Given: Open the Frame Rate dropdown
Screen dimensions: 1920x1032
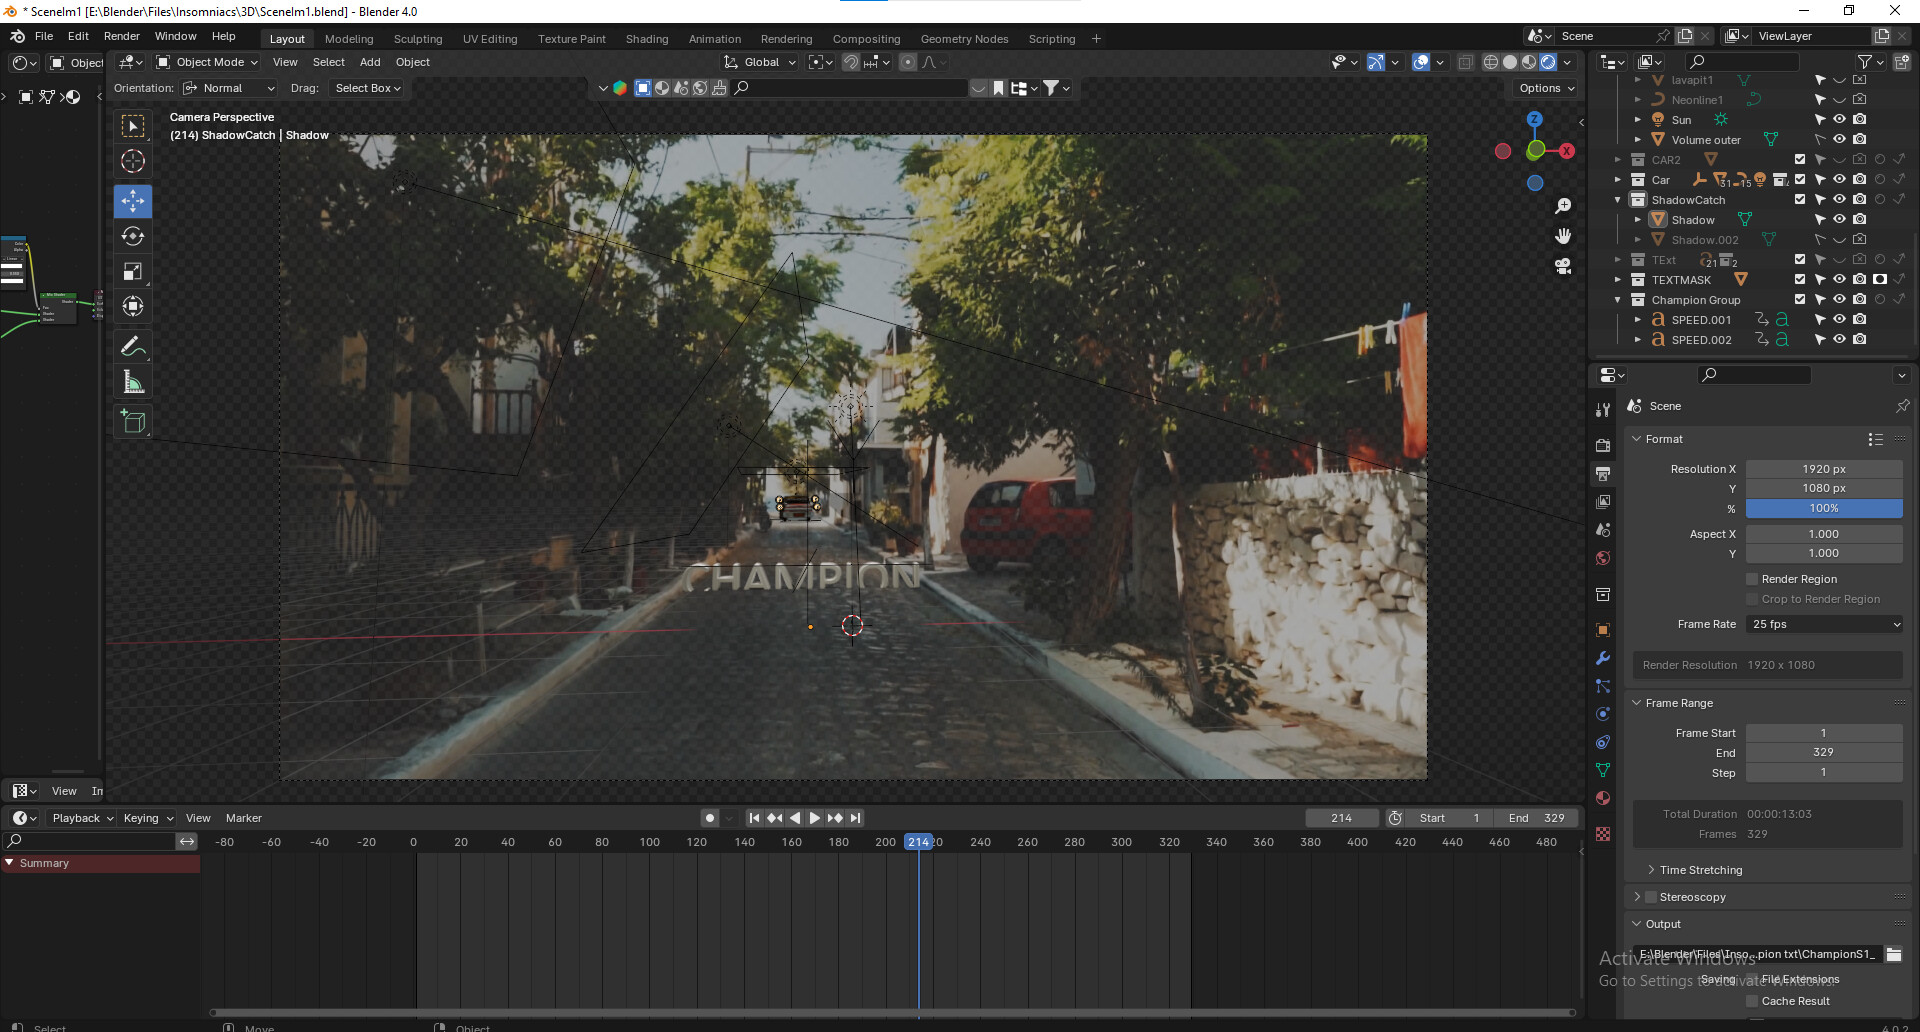Looking at the screenshot, I should click(x=1824, y=624).
